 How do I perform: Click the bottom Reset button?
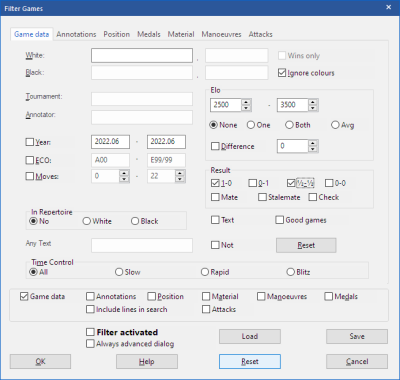click(x=250, y=361)
